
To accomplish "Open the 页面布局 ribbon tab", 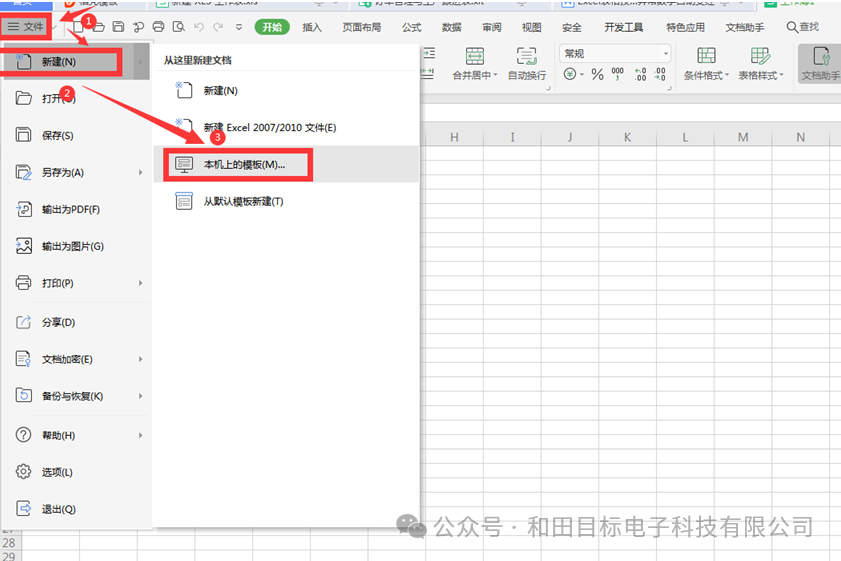I will (x=362, y=27).
